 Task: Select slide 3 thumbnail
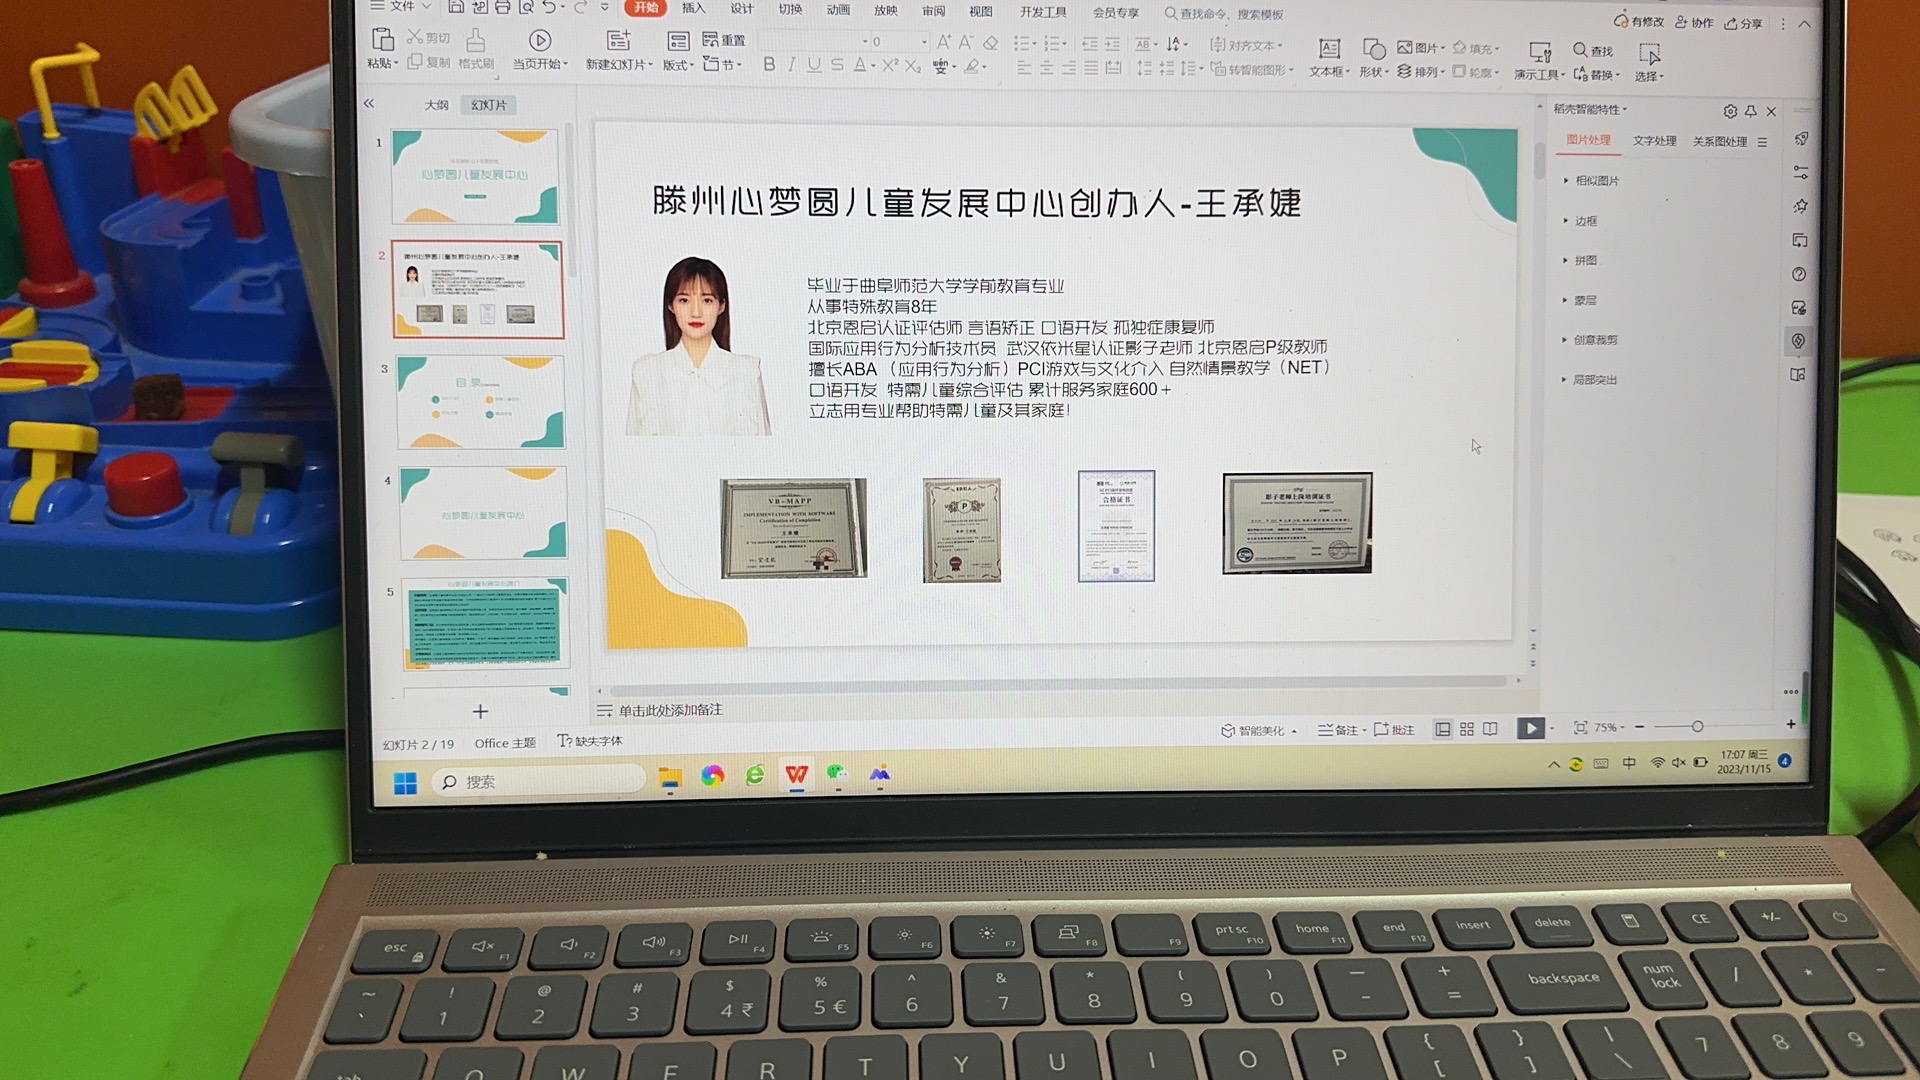pos(481,402)
